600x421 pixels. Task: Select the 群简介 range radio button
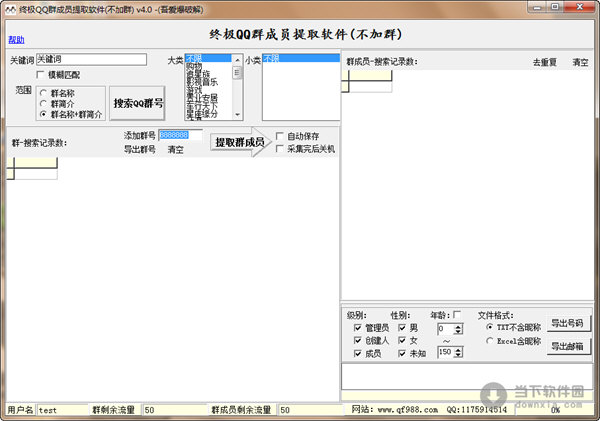(43, 104)
